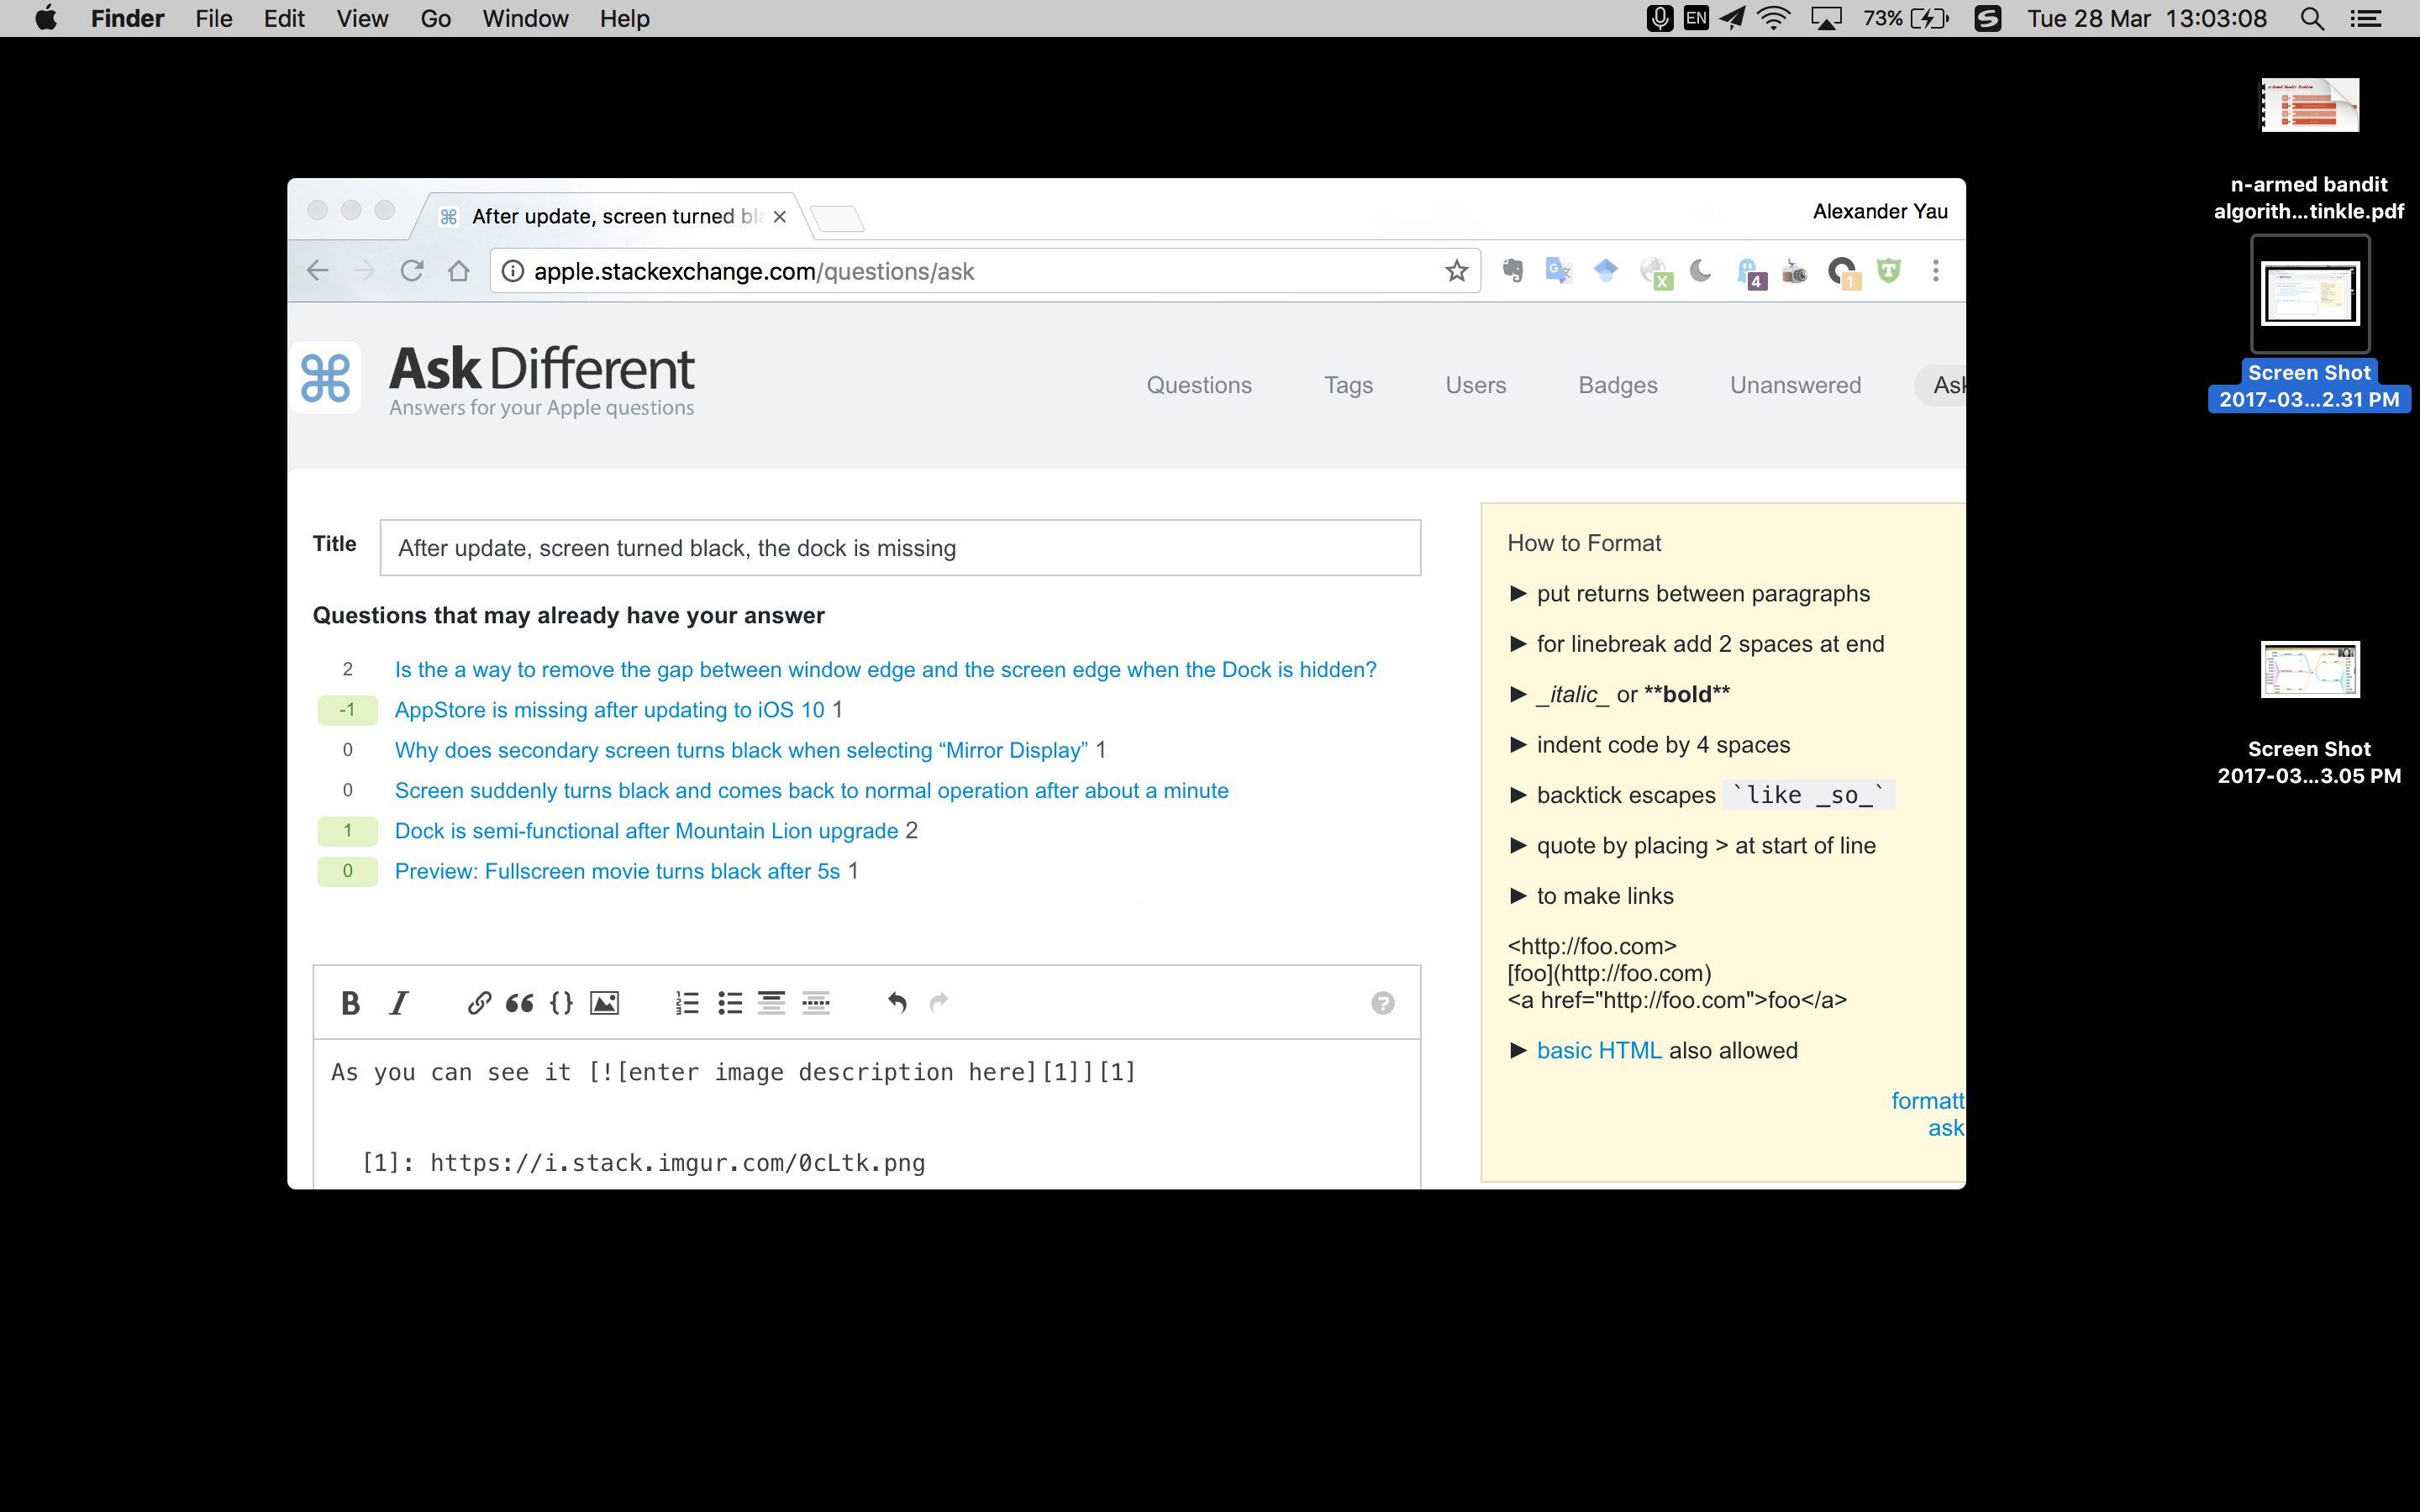Open the Wi-Fi status menu
The width and height of the screenshot is (2420, 1512).
[1774, 18]
